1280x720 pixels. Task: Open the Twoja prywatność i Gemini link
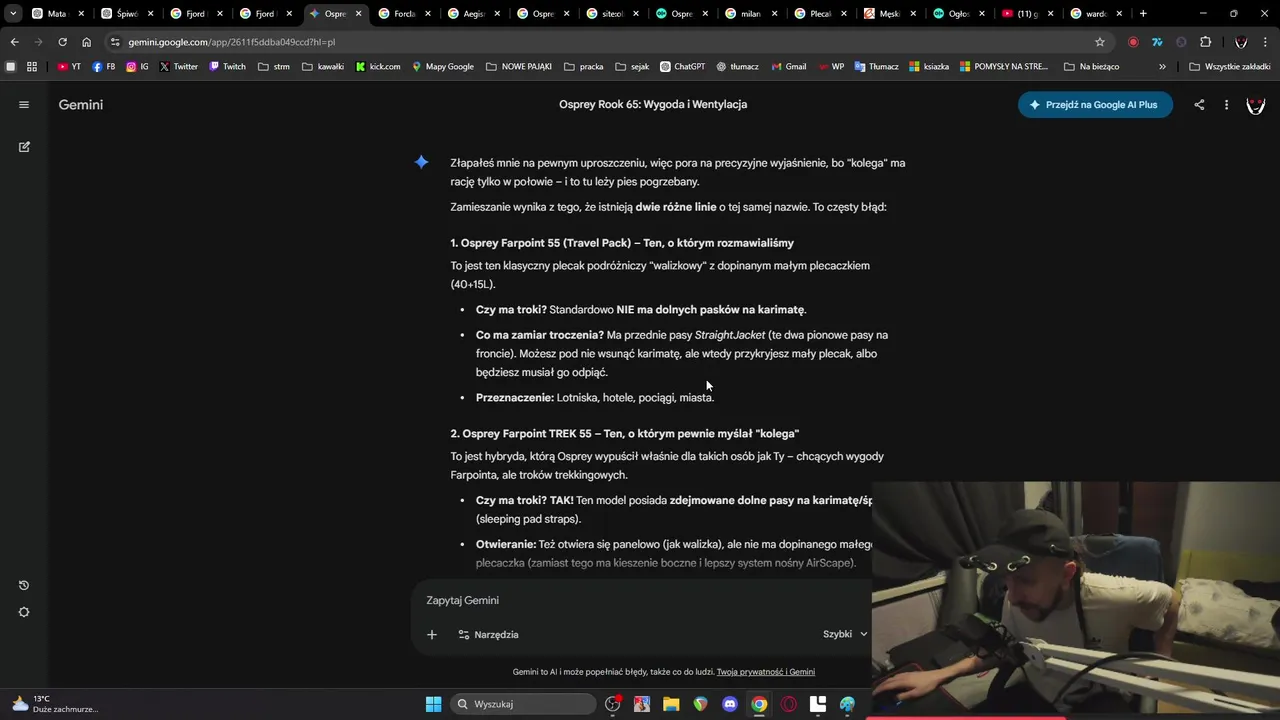(x=766, y=672)
